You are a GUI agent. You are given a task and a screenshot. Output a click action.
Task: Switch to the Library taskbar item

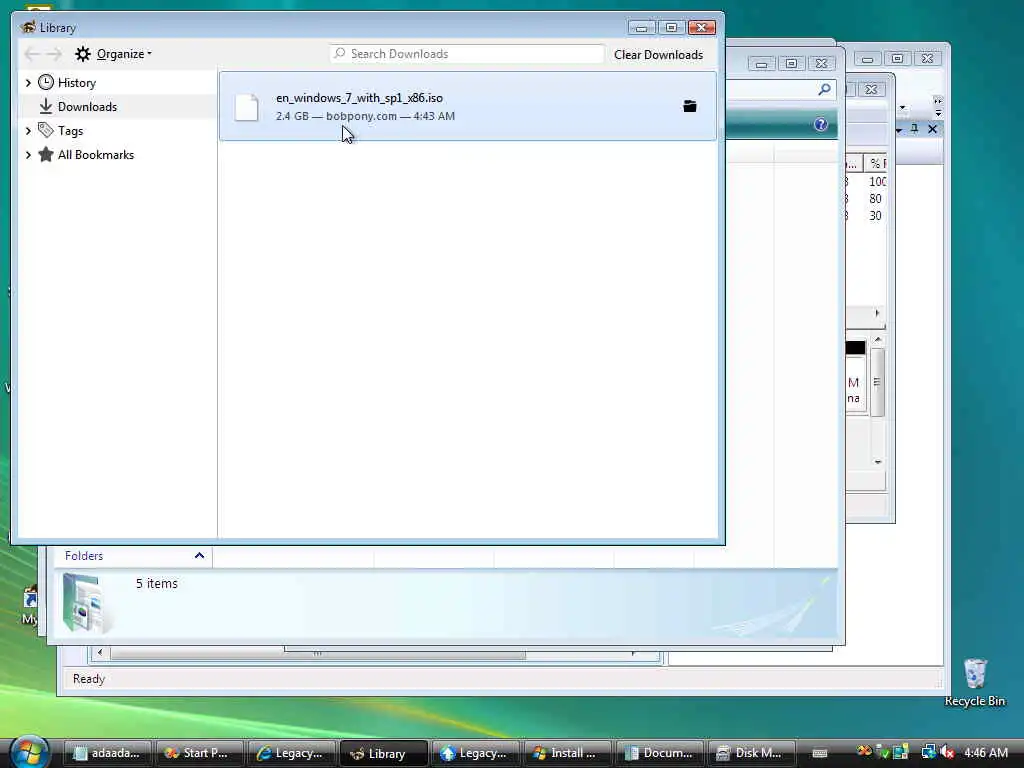384,753
